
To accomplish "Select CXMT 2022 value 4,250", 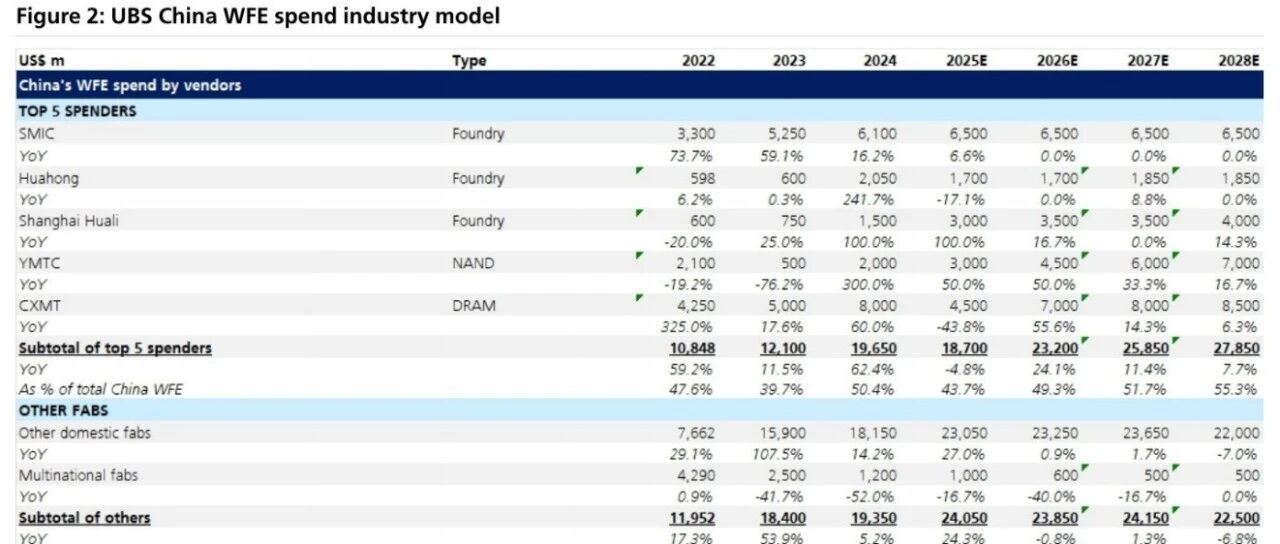I will tap(695, 306).
